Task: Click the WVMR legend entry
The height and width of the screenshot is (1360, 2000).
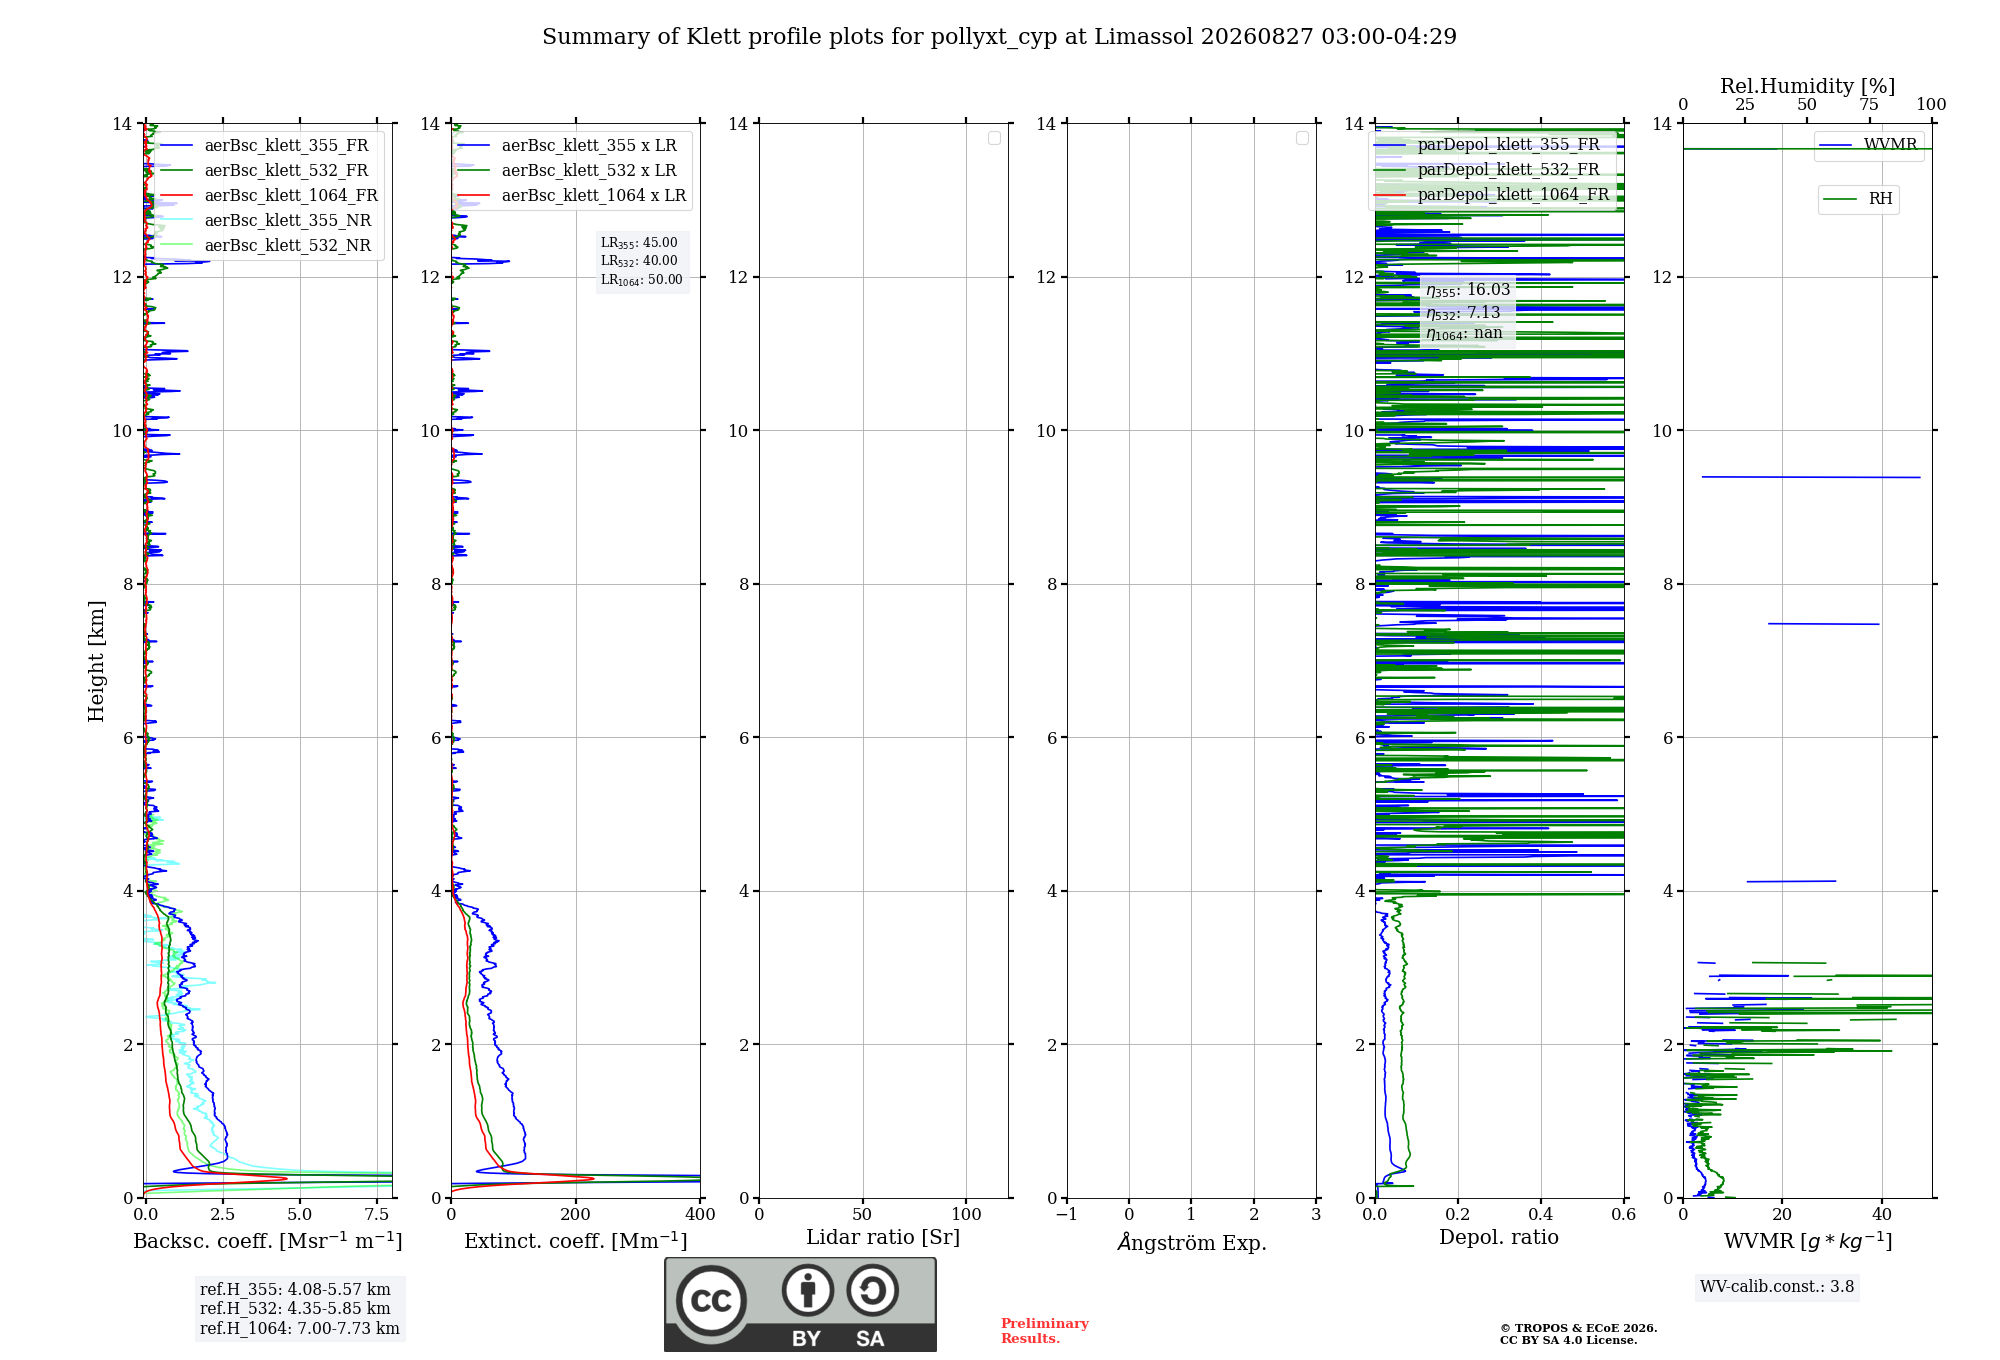Action: pos(1869,145)
